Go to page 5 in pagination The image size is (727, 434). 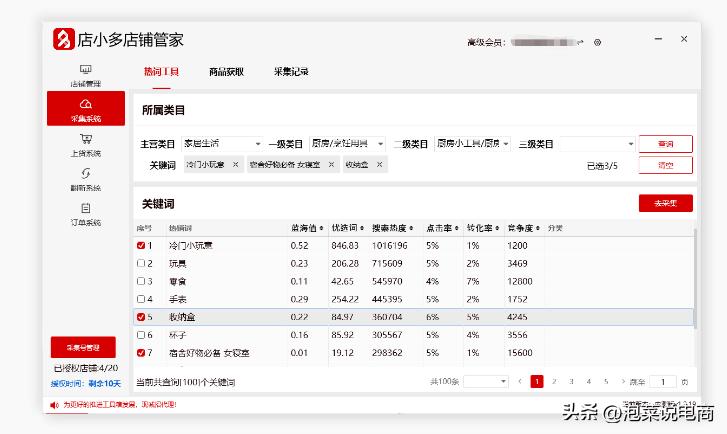606,382
